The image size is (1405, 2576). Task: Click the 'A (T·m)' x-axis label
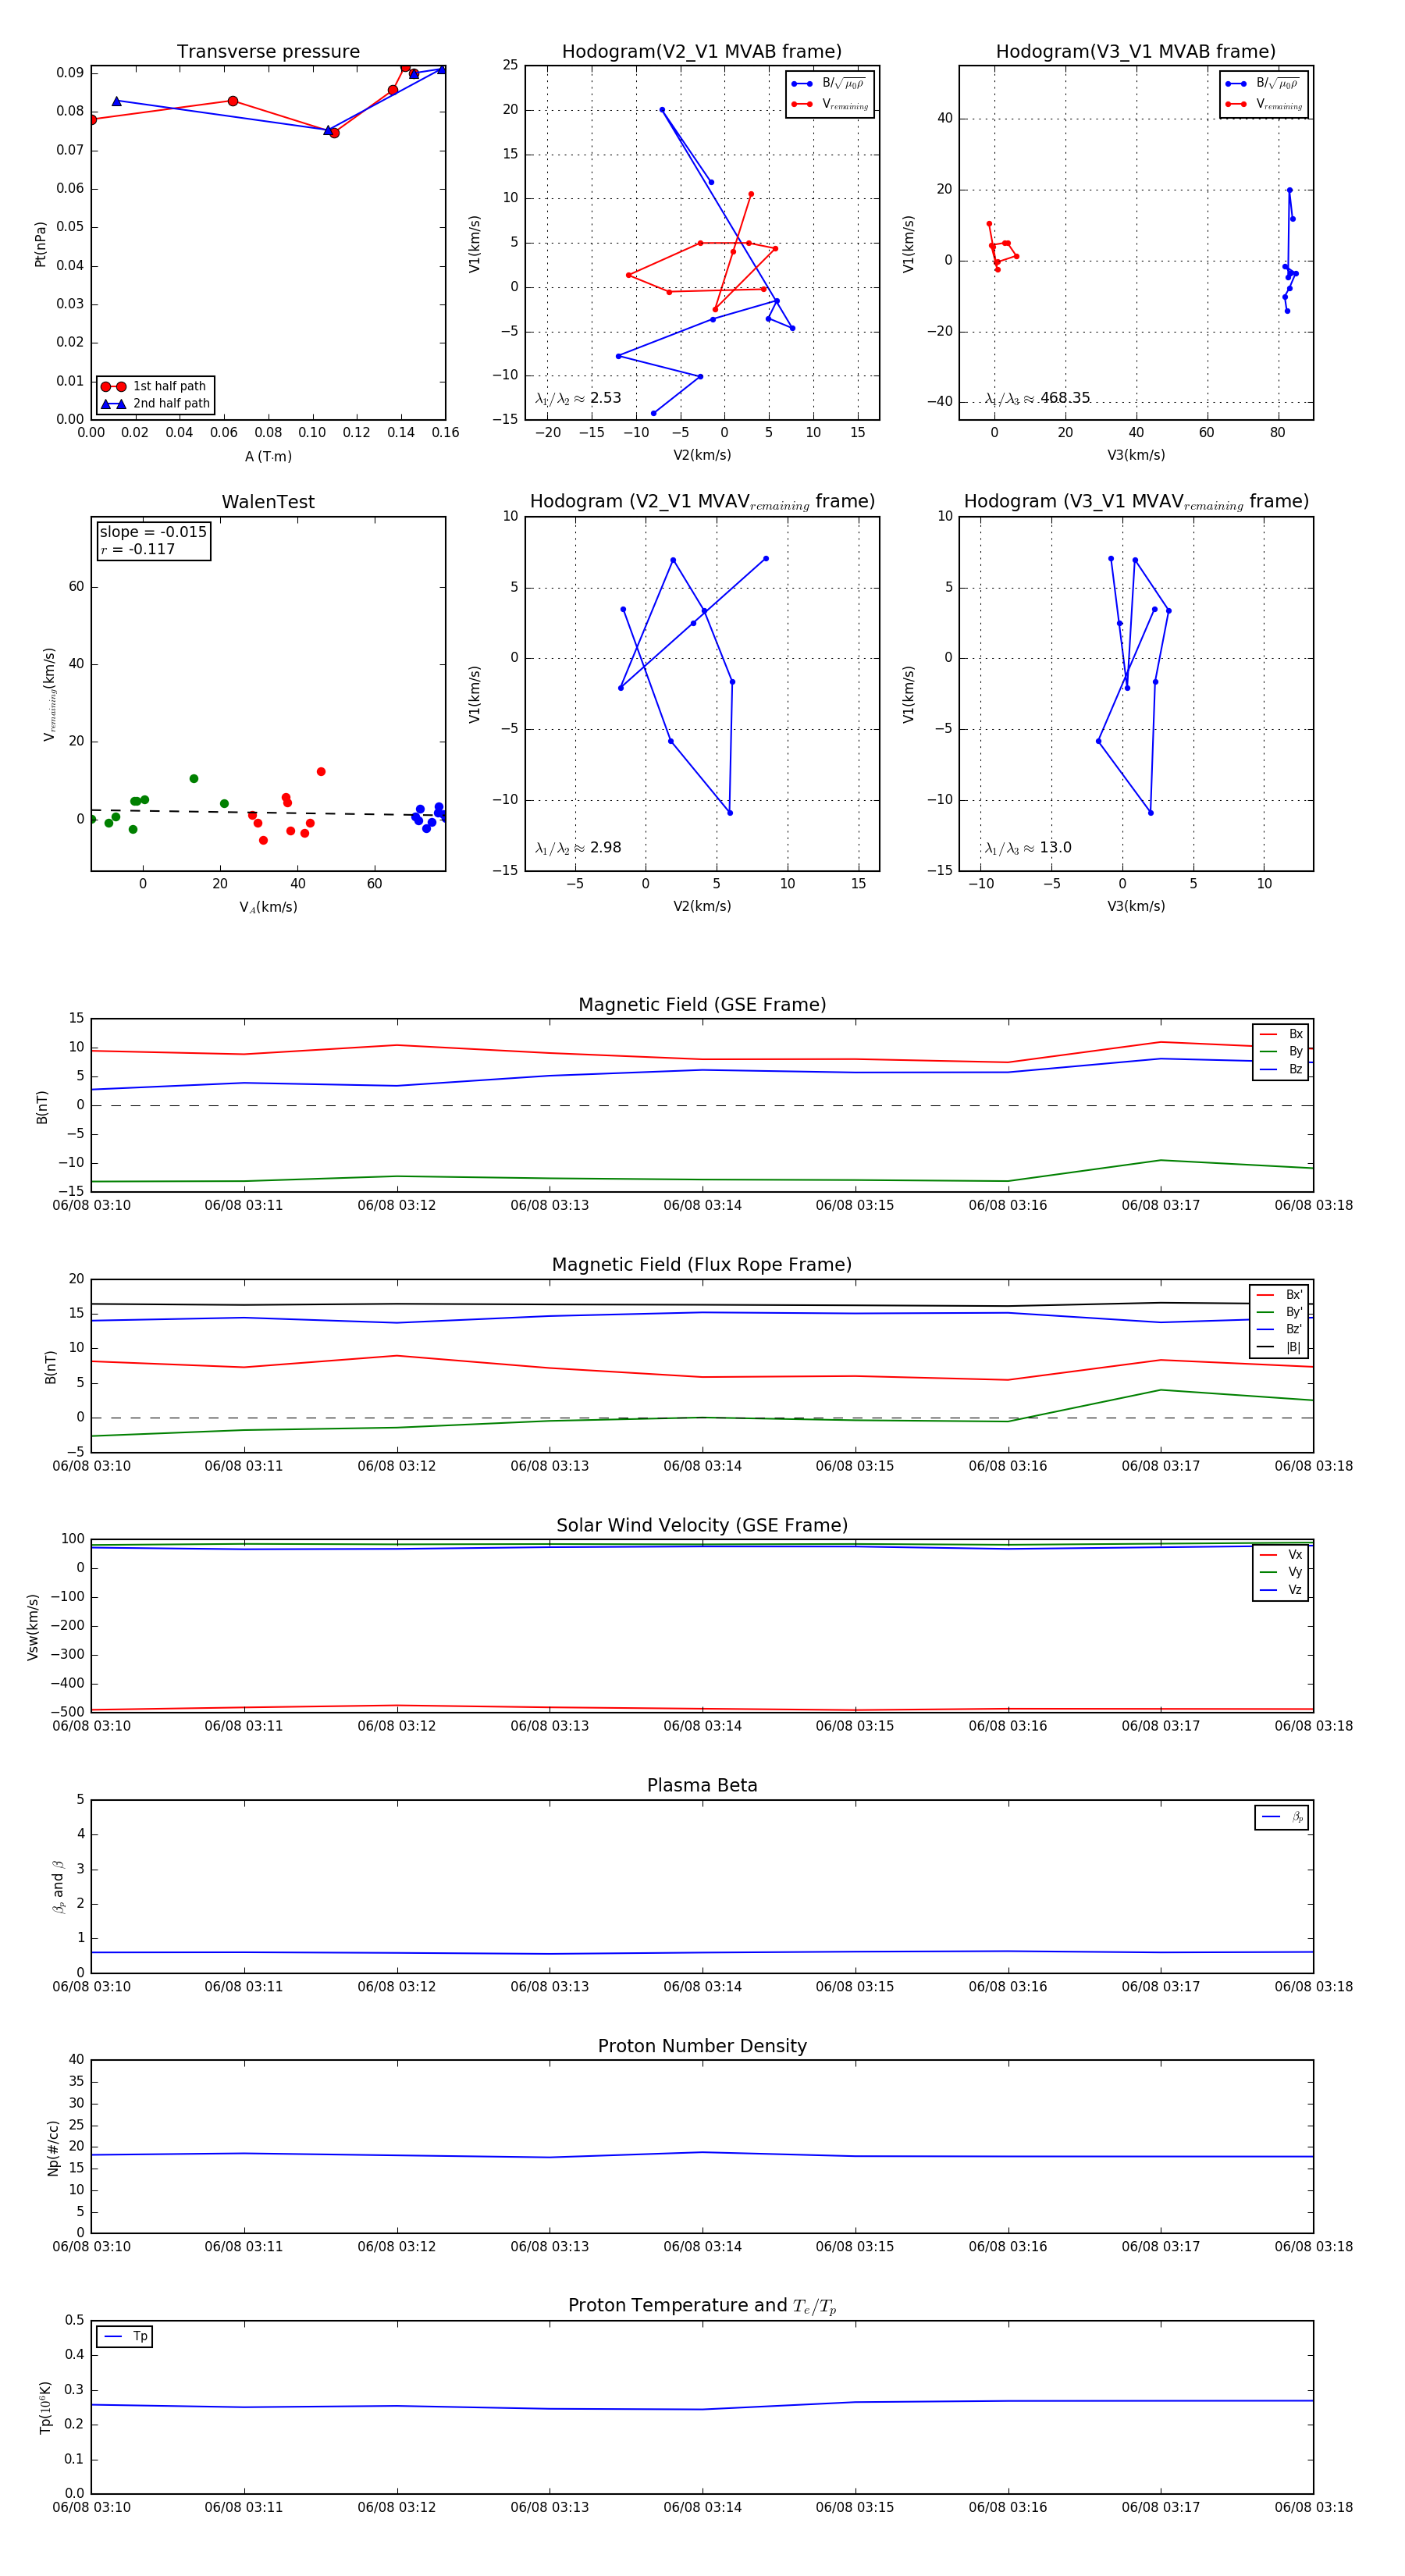(x=268, y=456)
